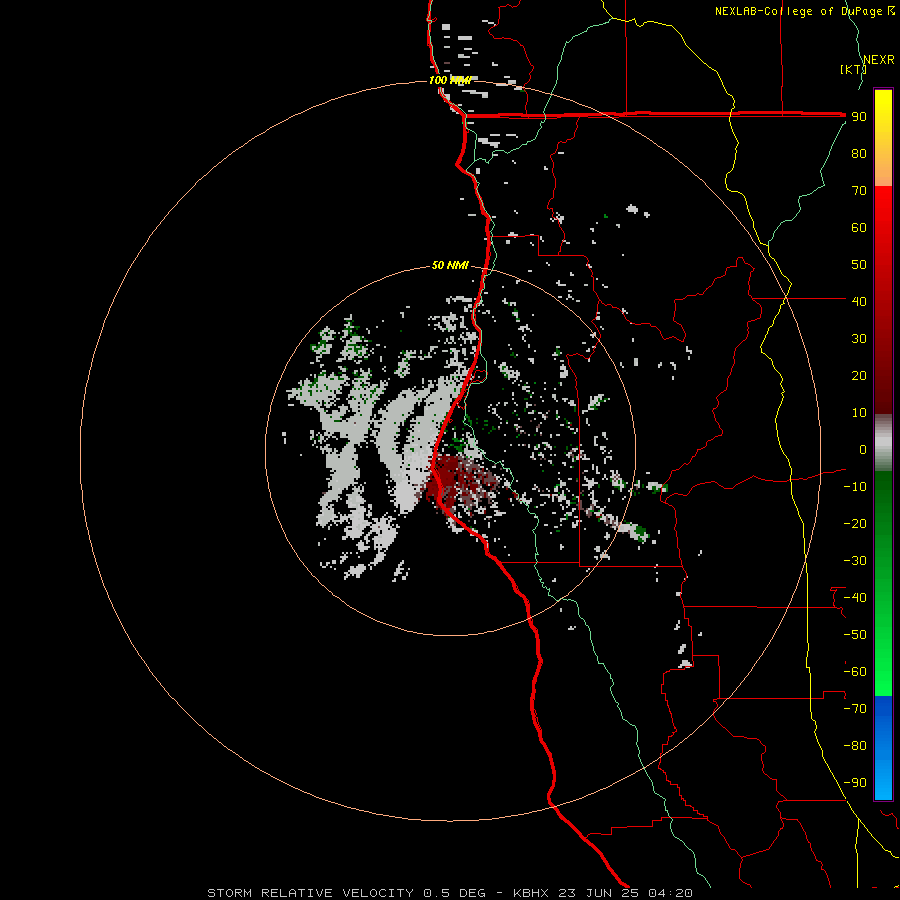Click the -50 knots scale label
The width and height of the screenshot is (900, 900).
pyautogui.click(x=855, y=635)
